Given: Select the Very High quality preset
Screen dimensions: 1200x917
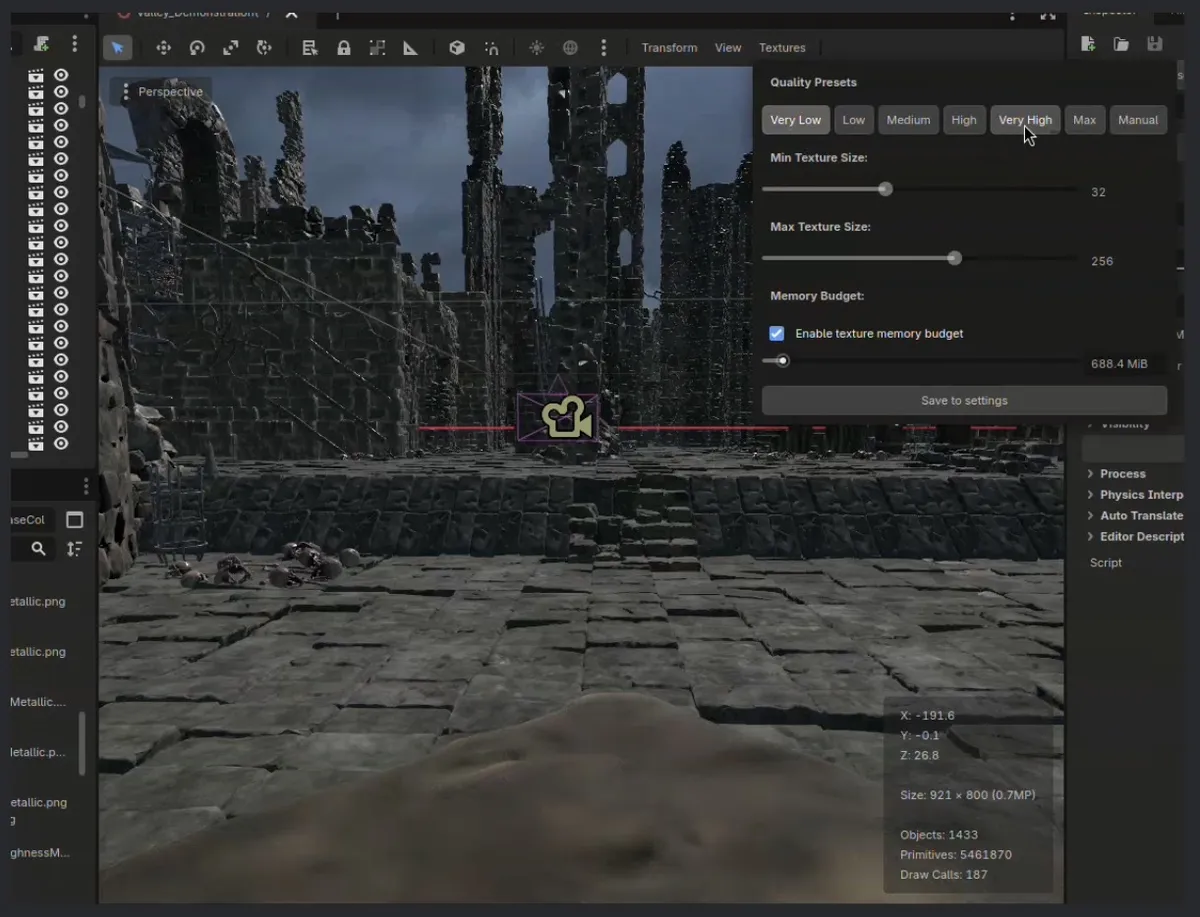Looking at the screenshot, I should point(1025,120).
